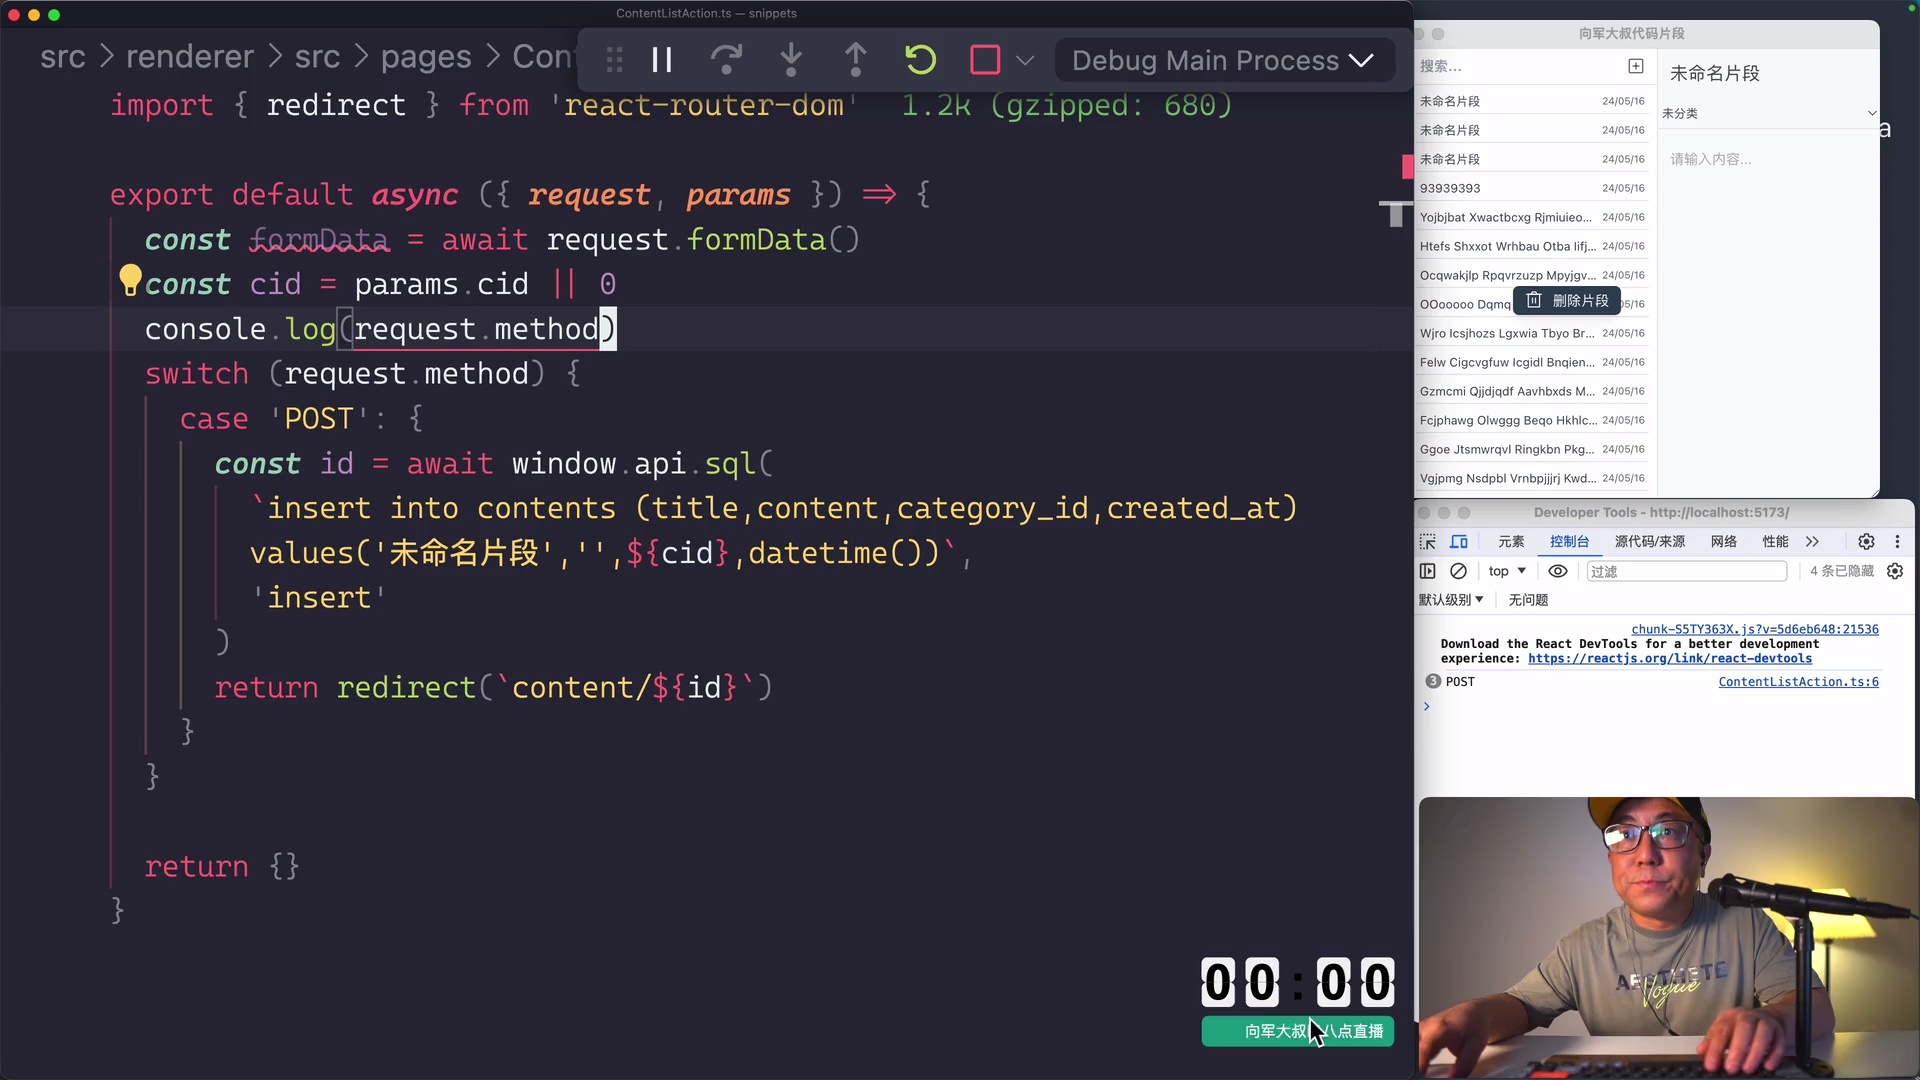Image resolution: width=1920 pixels, height=1080 pixels.
Task: Step into the function call
Action: click(791, 59)
